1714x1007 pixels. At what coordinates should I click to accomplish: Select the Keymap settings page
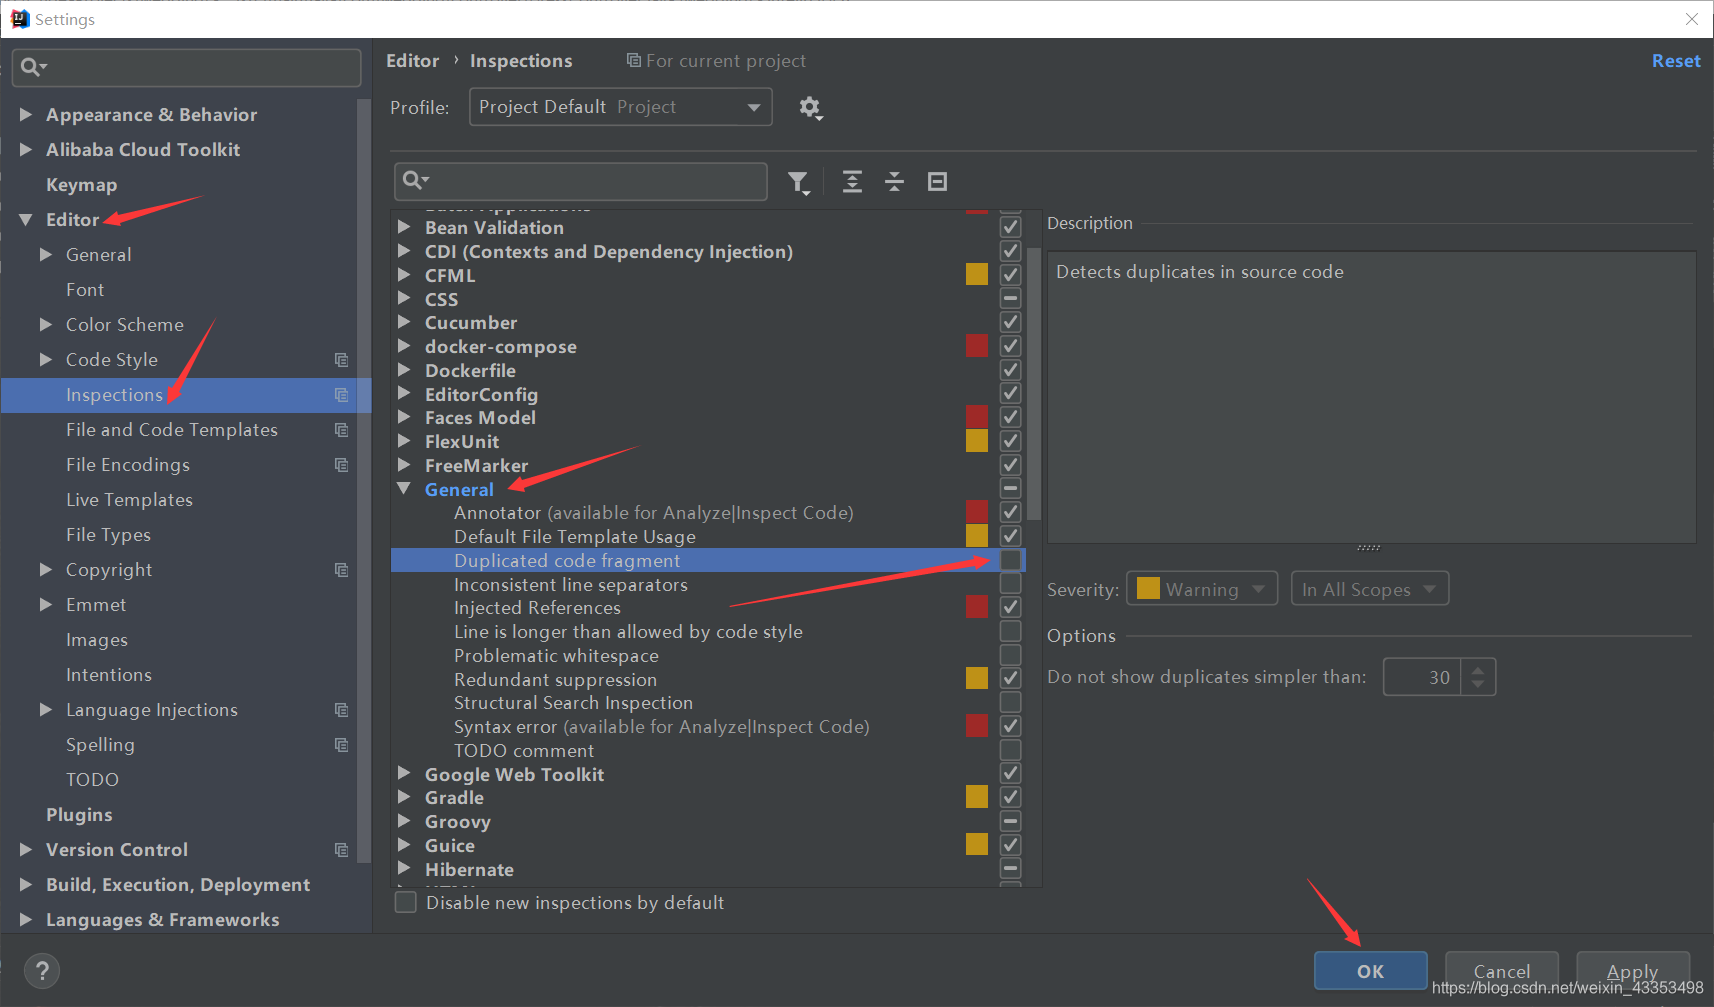[81, 185]
